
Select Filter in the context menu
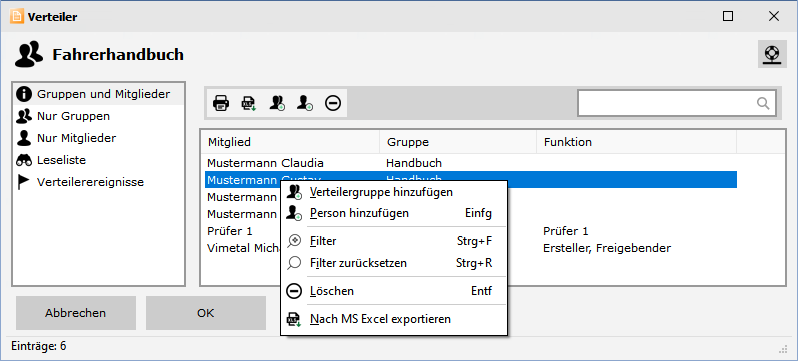pyautogui.click(x=394, y=241)
